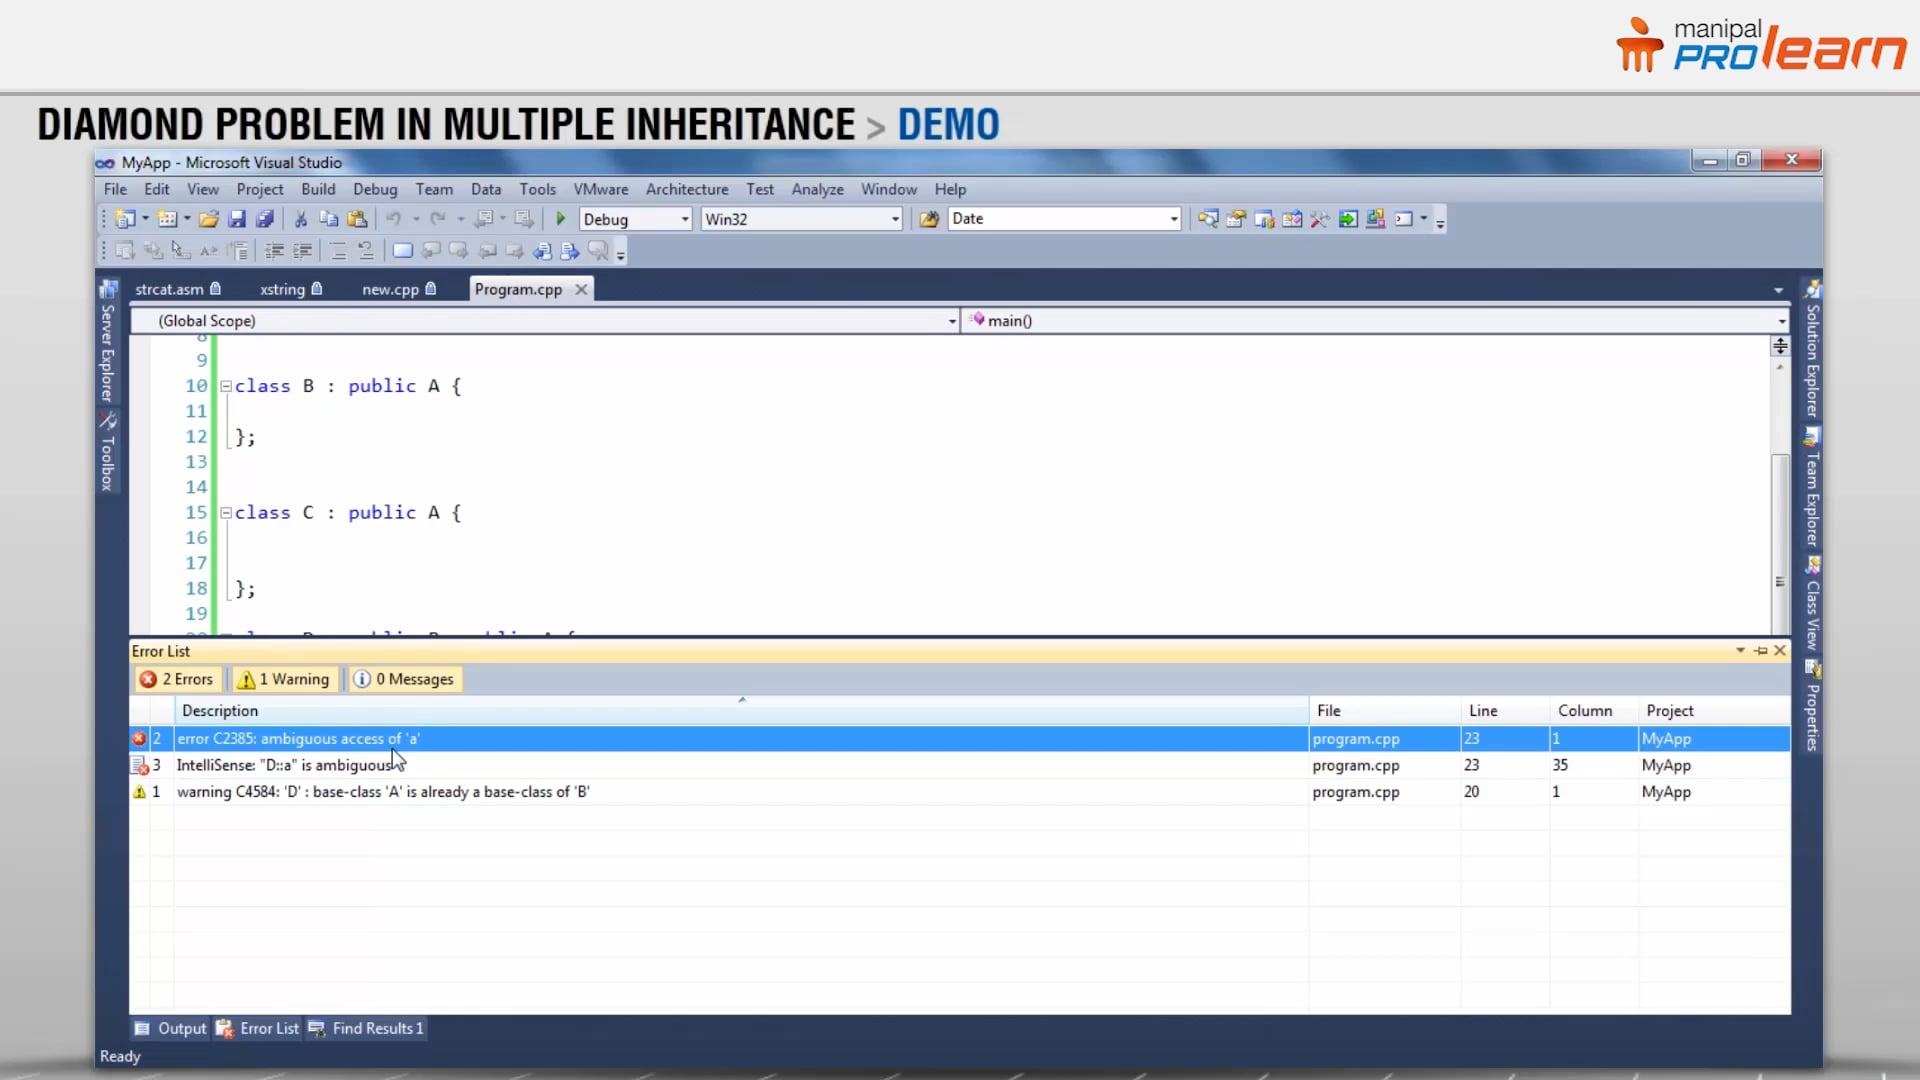The width and height of the screenshot is (1920, 1080).
Task: Click the Cut scissors icon
Action: coord(300,218)
